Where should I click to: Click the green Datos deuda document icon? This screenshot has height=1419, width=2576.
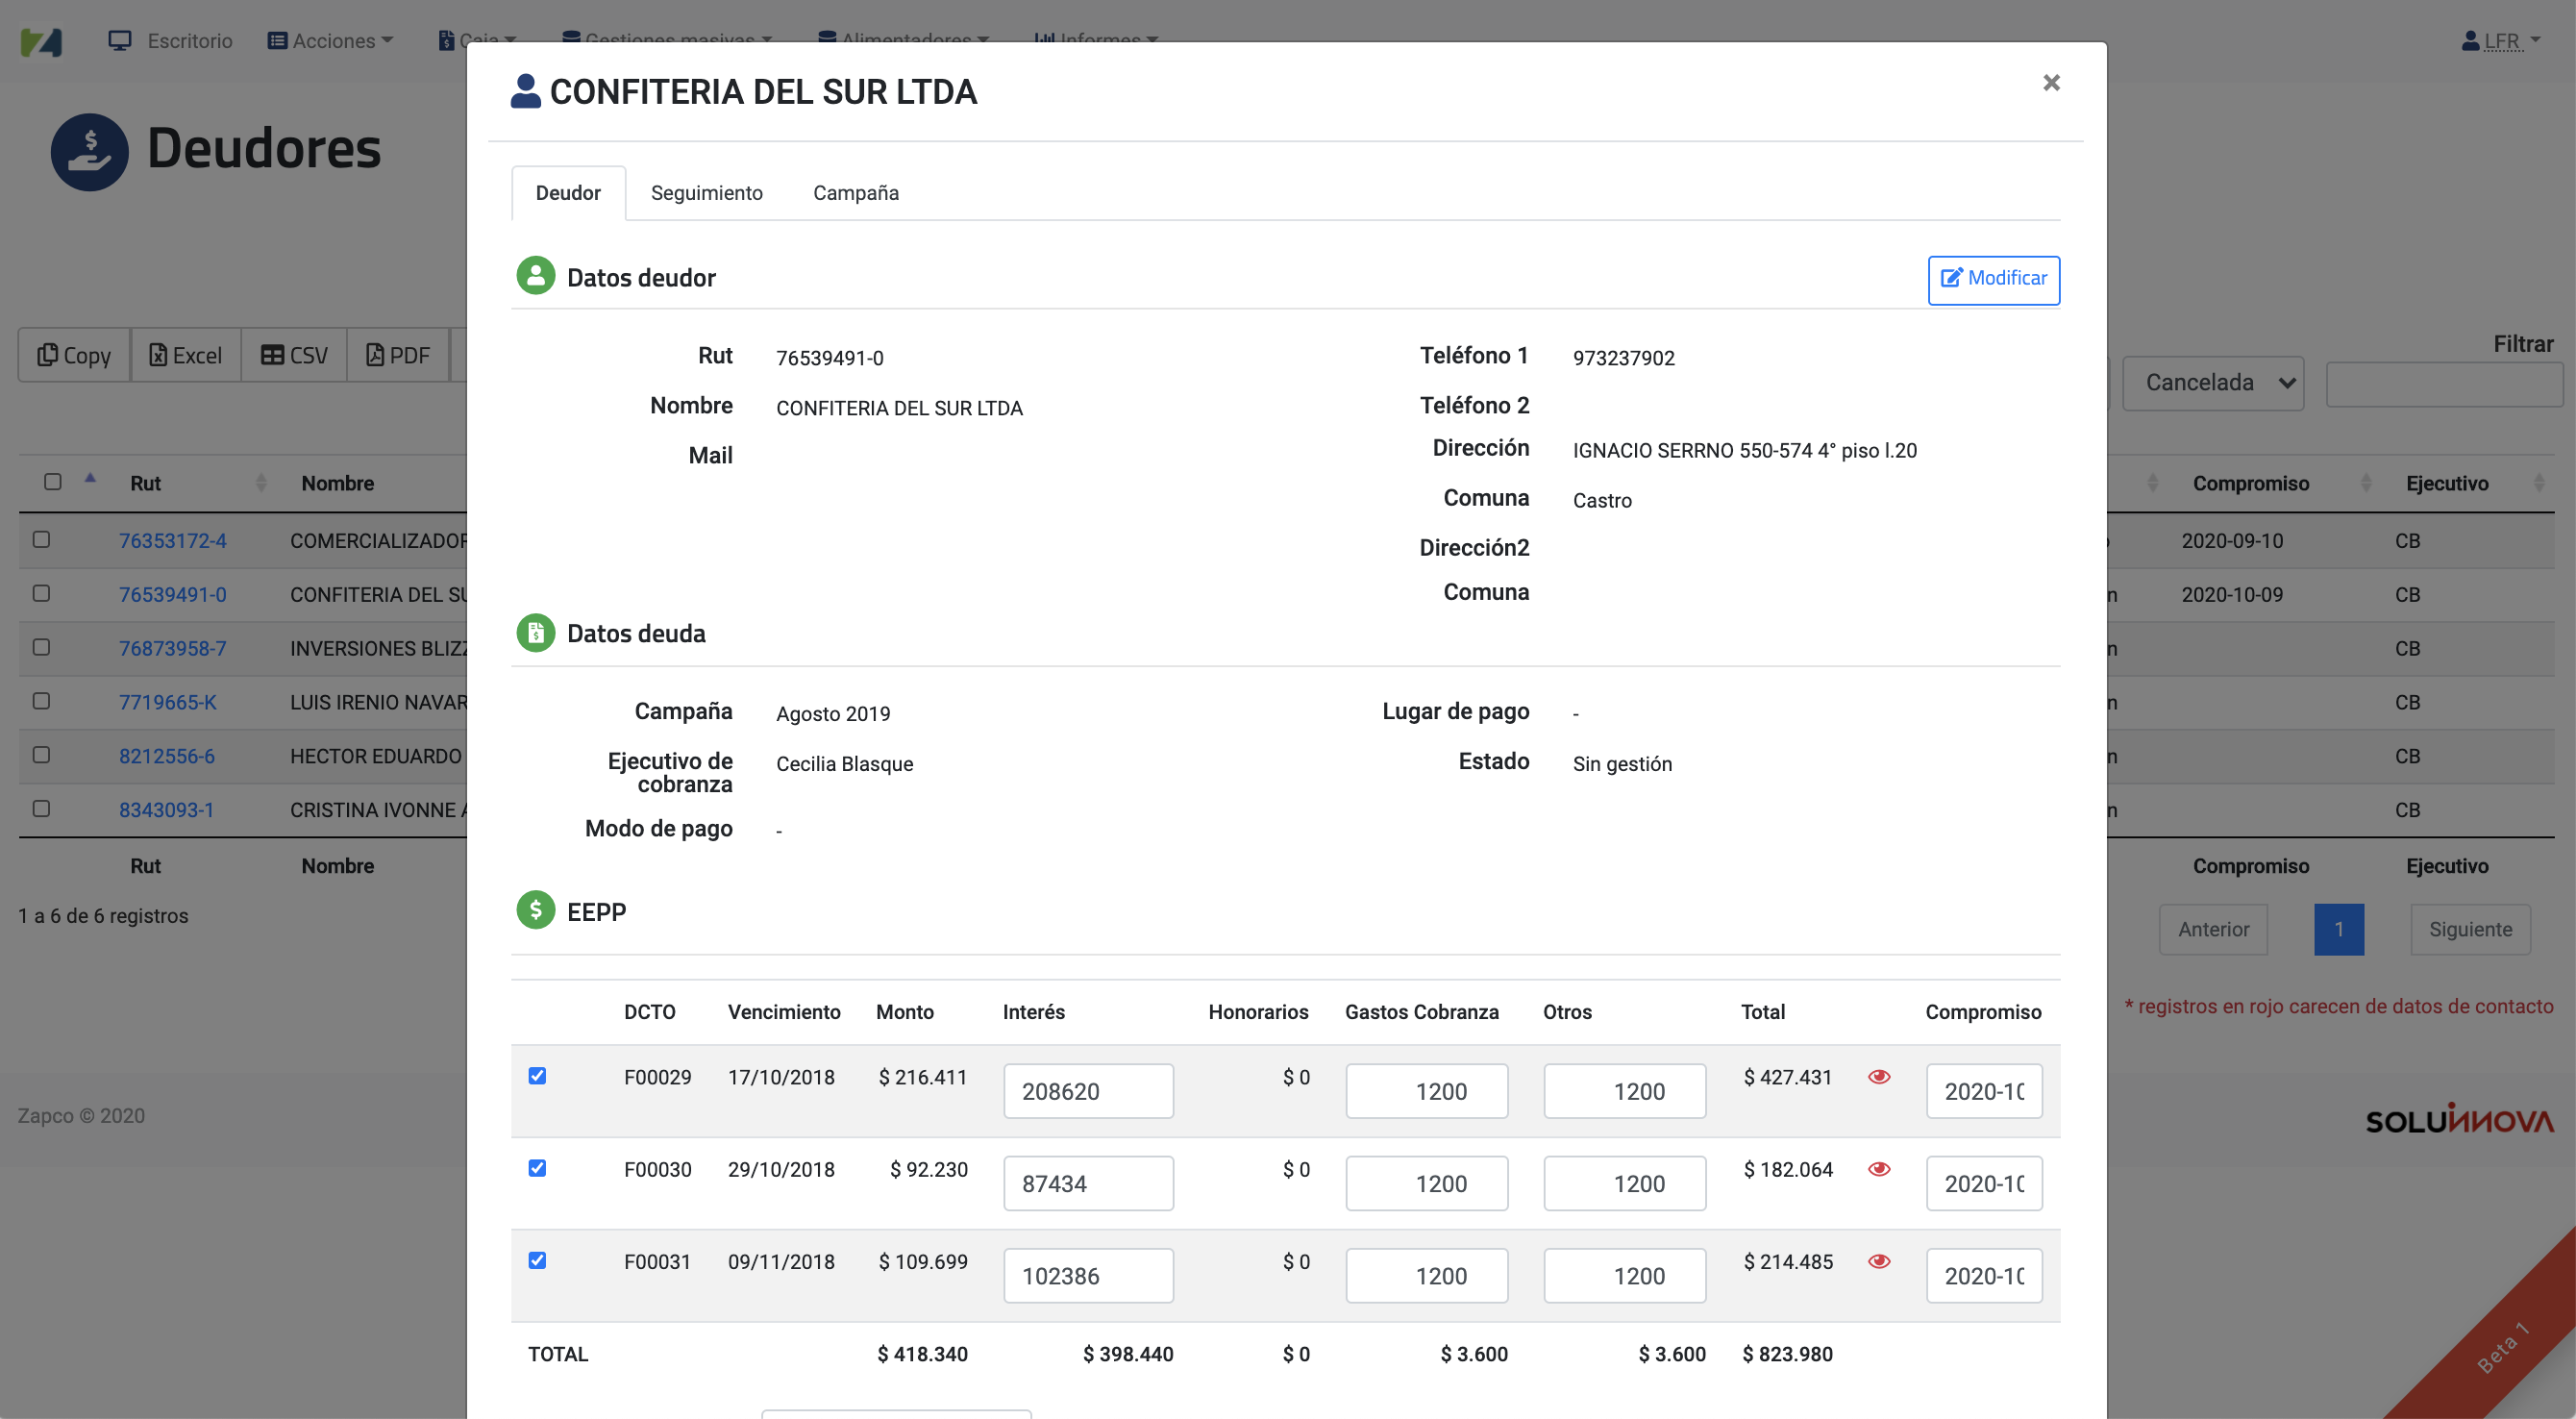(x=536, y=632)
